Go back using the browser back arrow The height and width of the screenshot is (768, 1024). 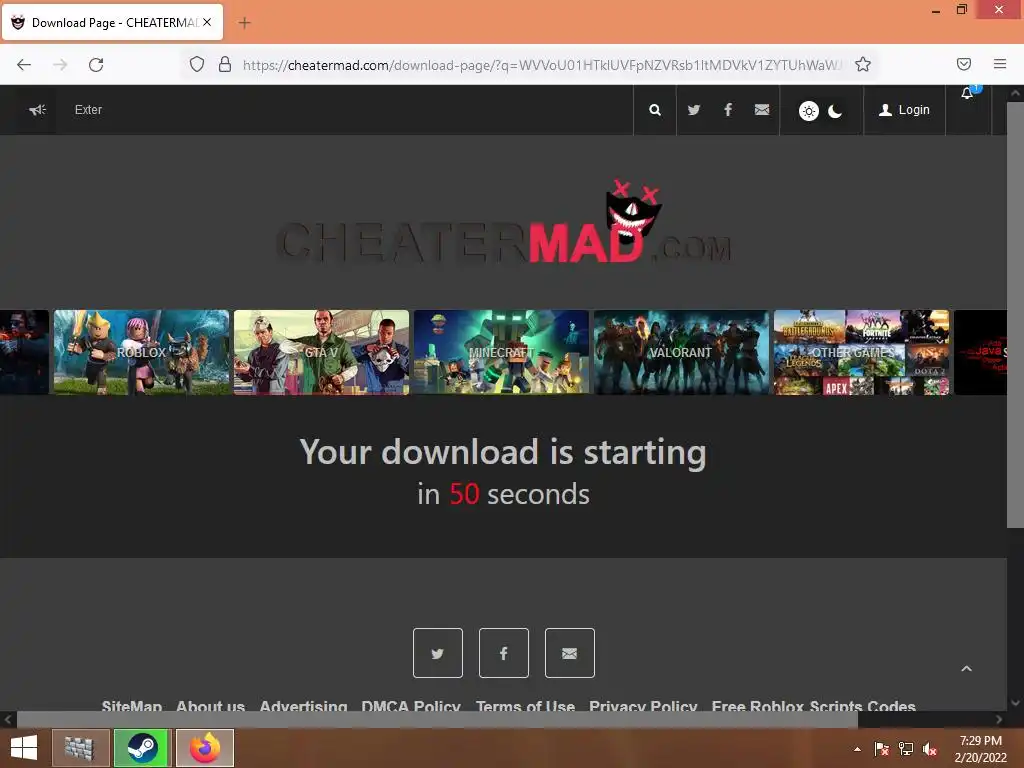click(x=24, y=65)
